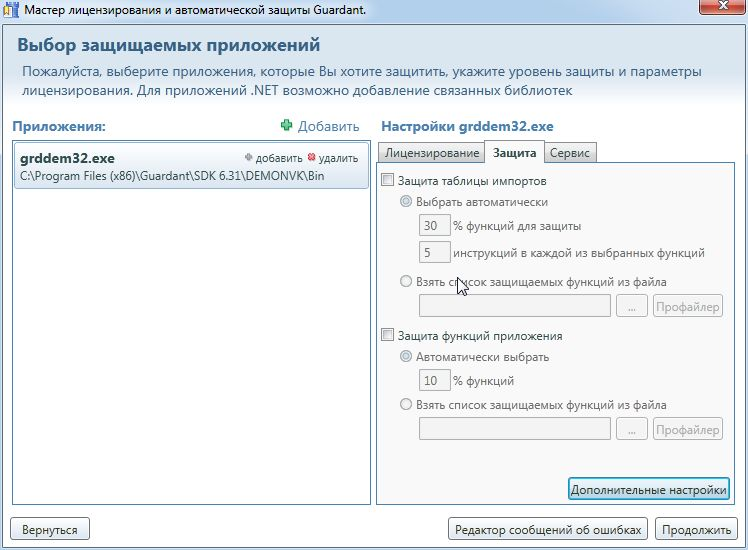Enable Защита таблицы импортов checkbox
Viewport: 748px width, 550px height.
[388, 181]
